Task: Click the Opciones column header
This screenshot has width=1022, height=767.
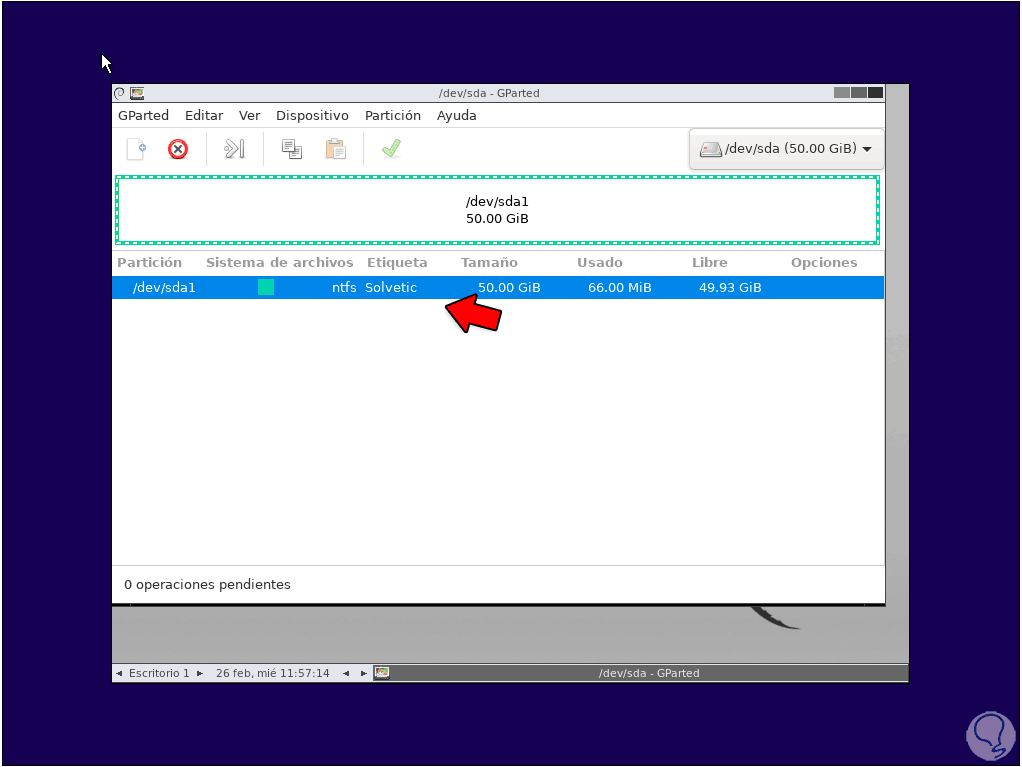Action: click(x=824, y=263)
